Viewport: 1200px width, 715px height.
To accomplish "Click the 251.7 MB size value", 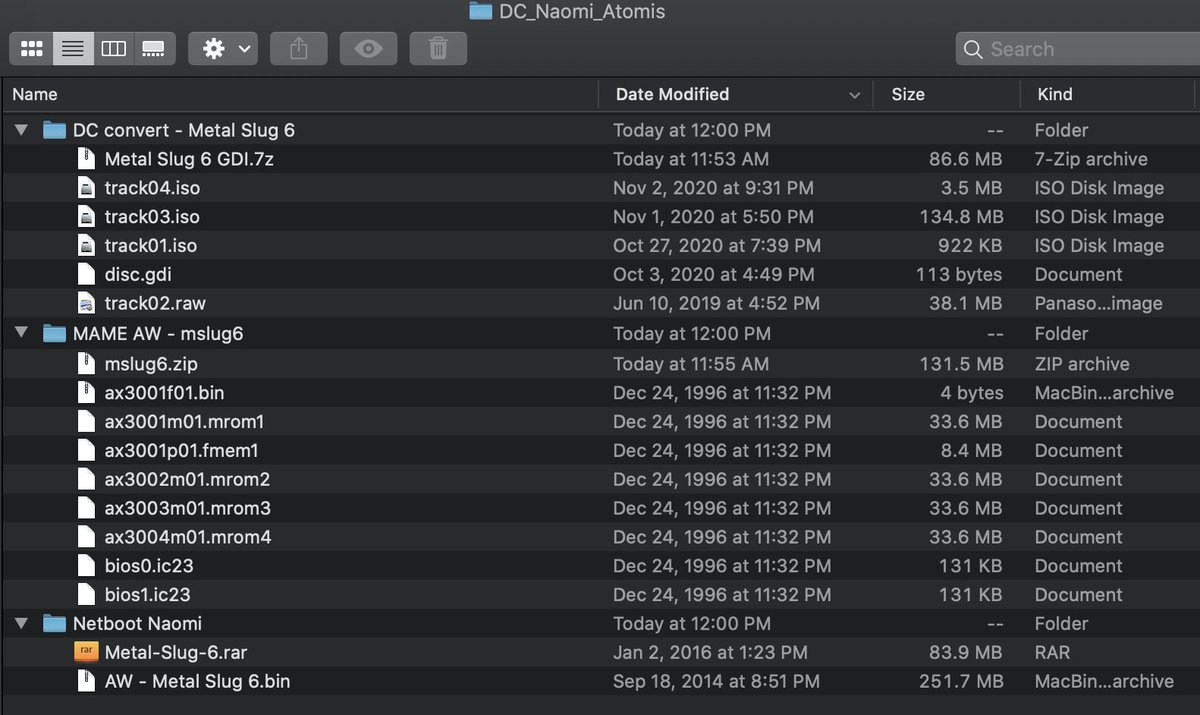I will pos(960,682).
